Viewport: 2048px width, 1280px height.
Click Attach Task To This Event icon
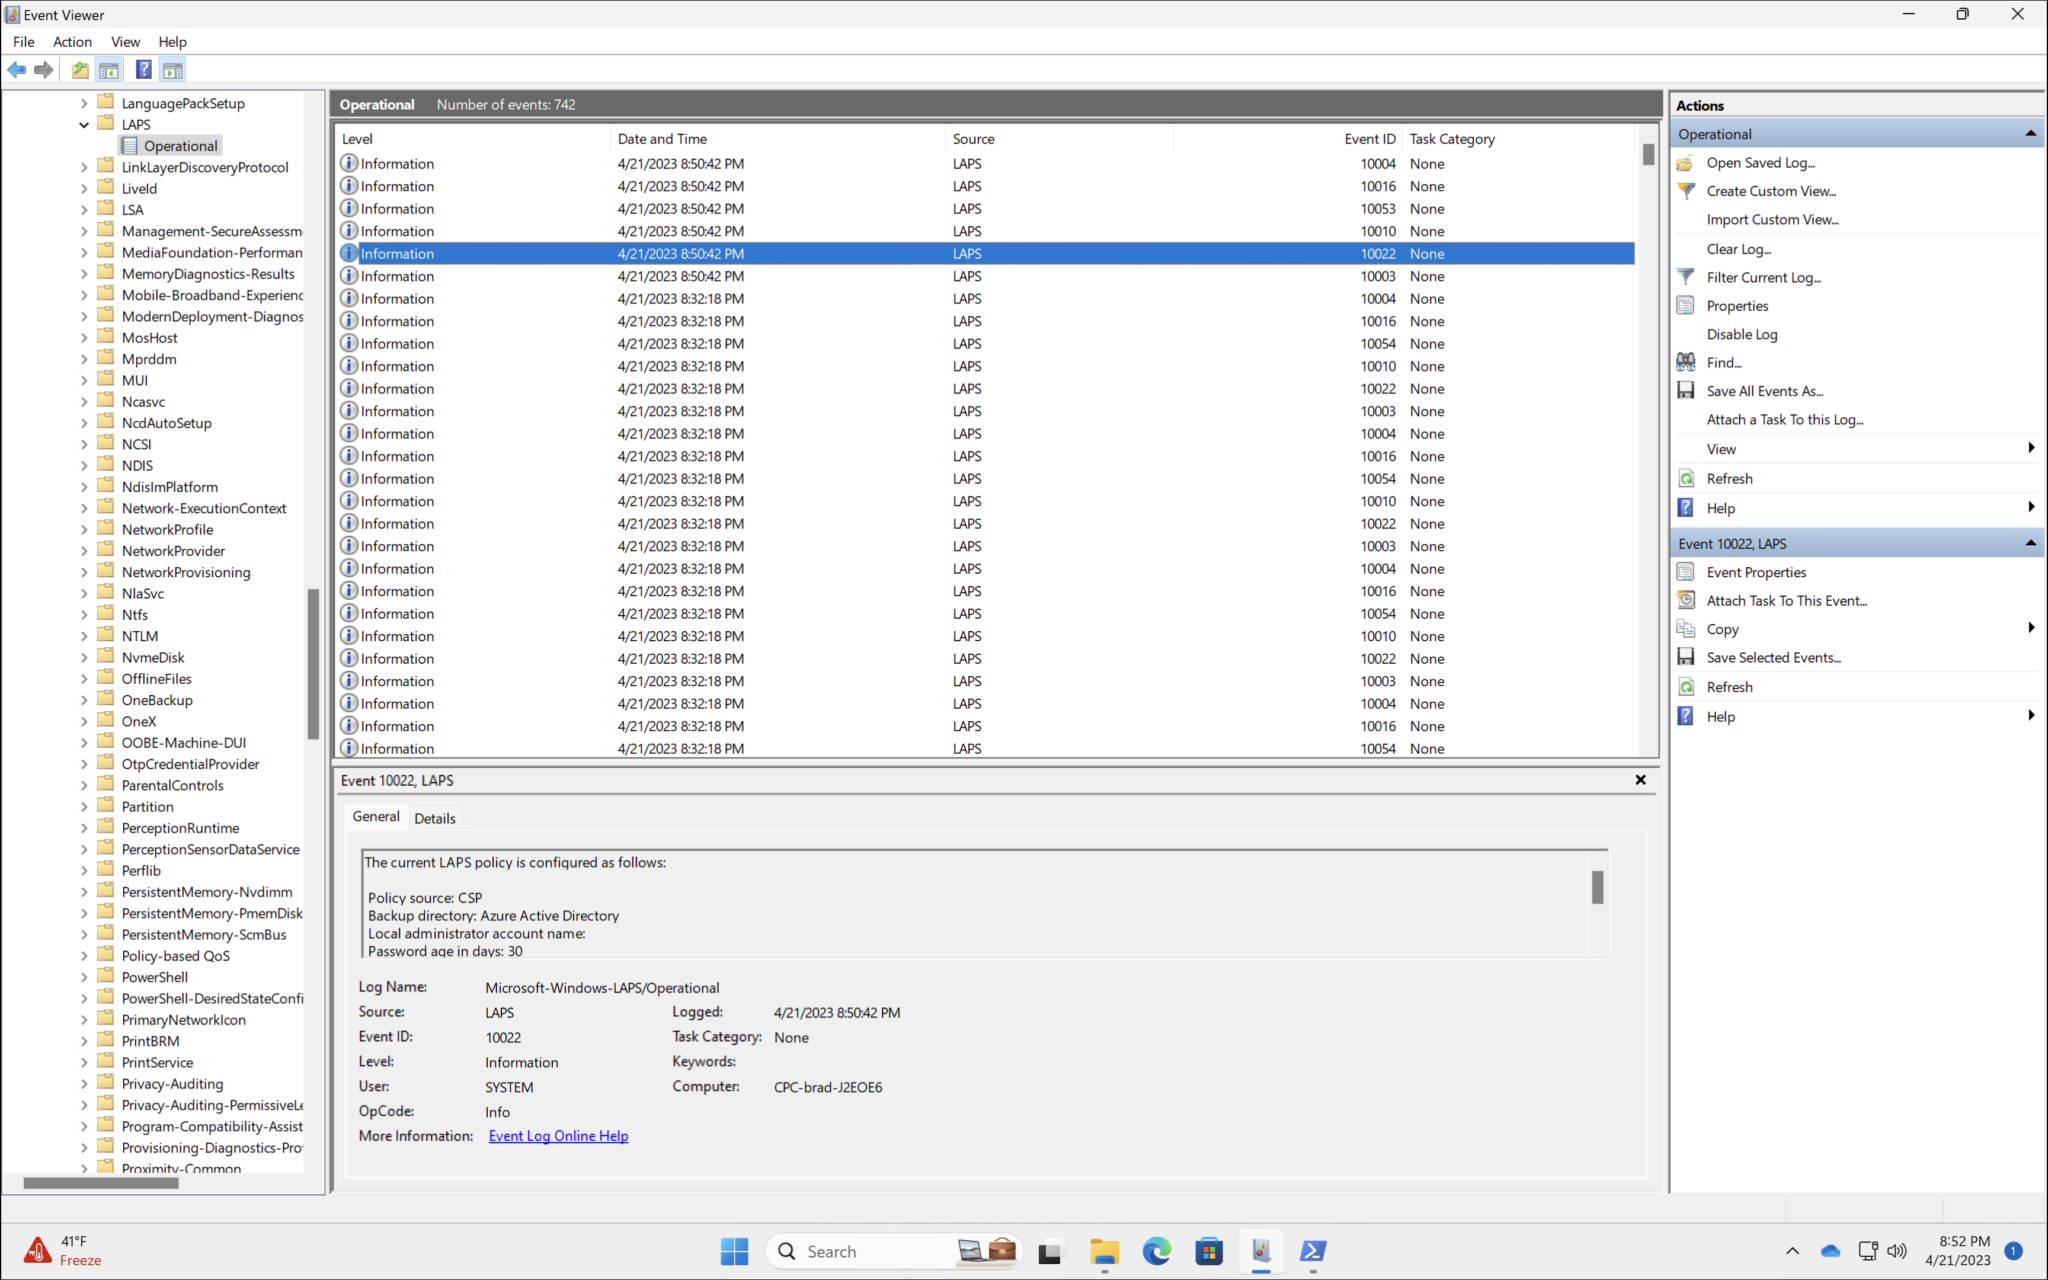tap(1686, 600)
